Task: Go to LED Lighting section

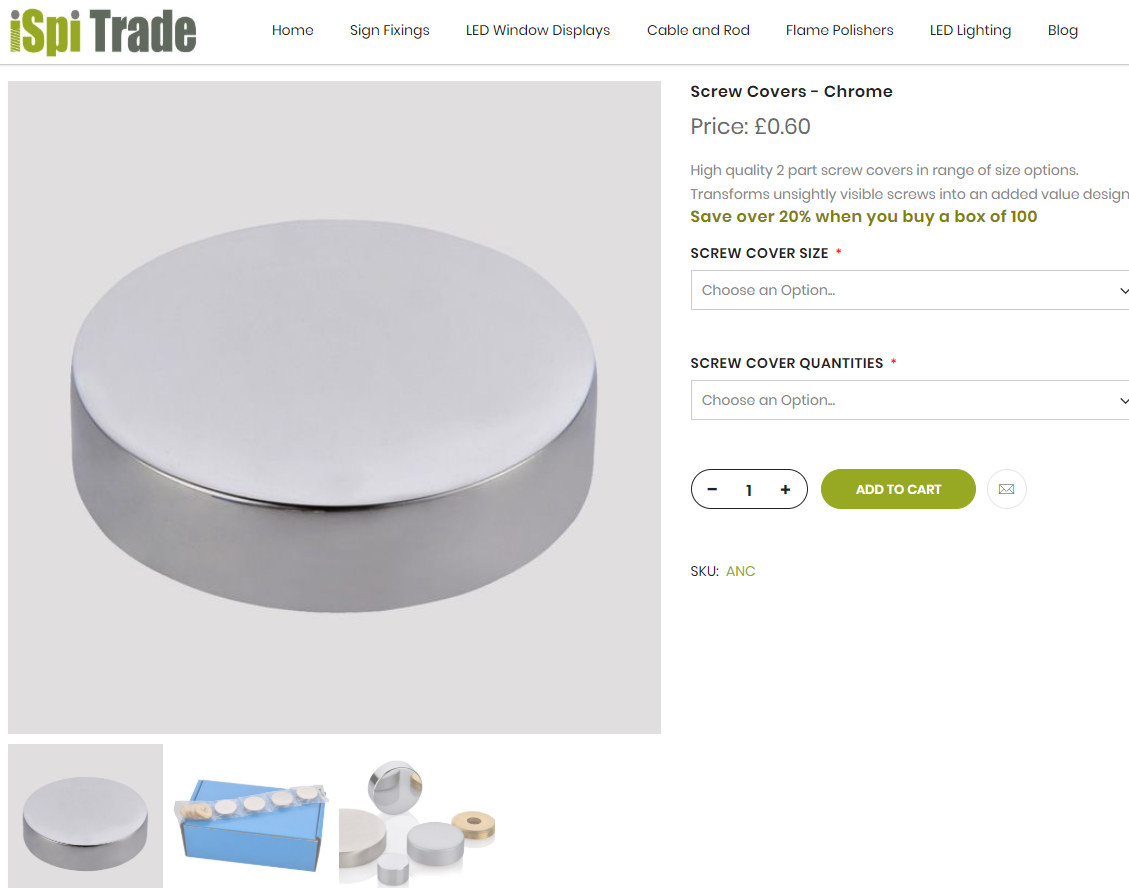Action: tap(971, 30)
